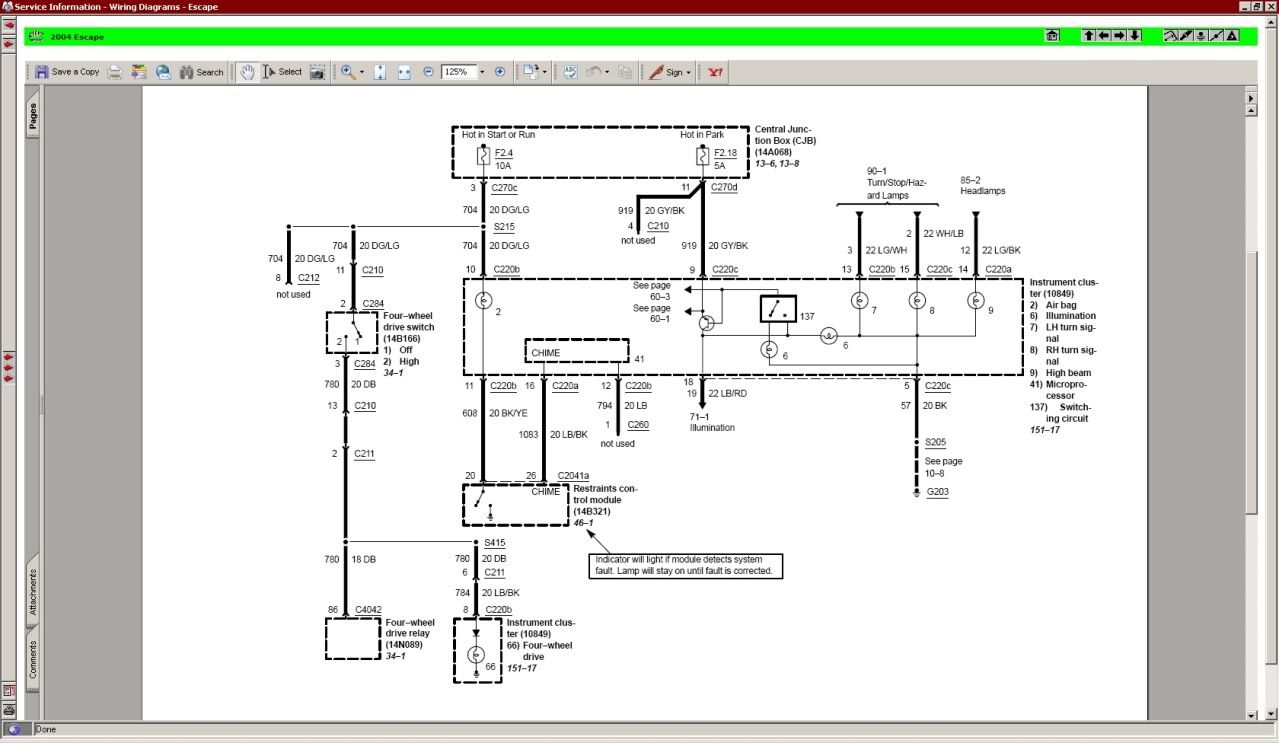Choose the Snapshot camera tool
Screen dimensions: 1279x743
point(317,72)
